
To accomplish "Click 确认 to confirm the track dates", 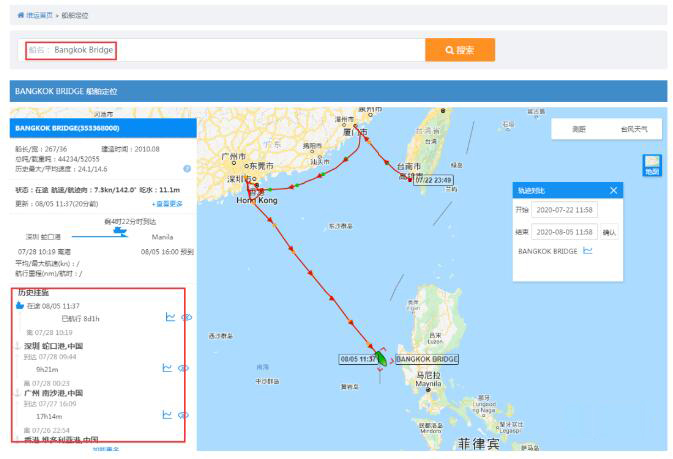I will click(x=609, y=232).
